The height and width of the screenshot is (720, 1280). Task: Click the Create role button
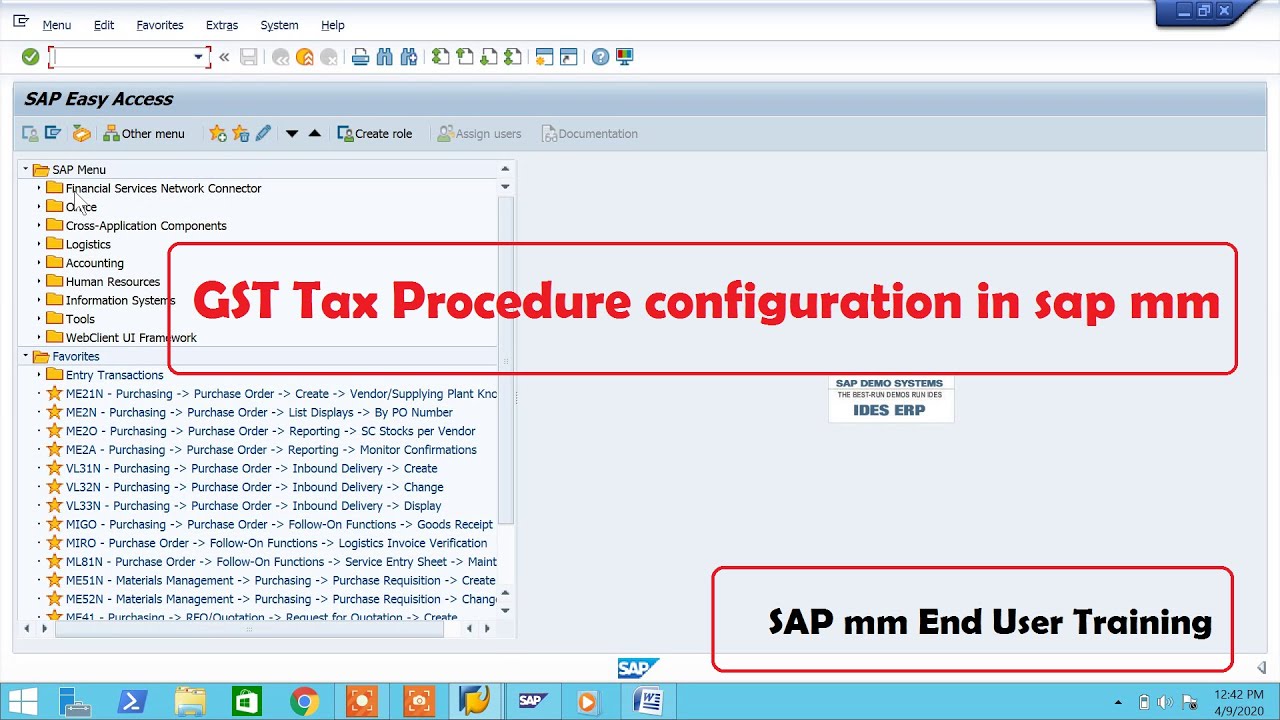(x=375, y=133)
